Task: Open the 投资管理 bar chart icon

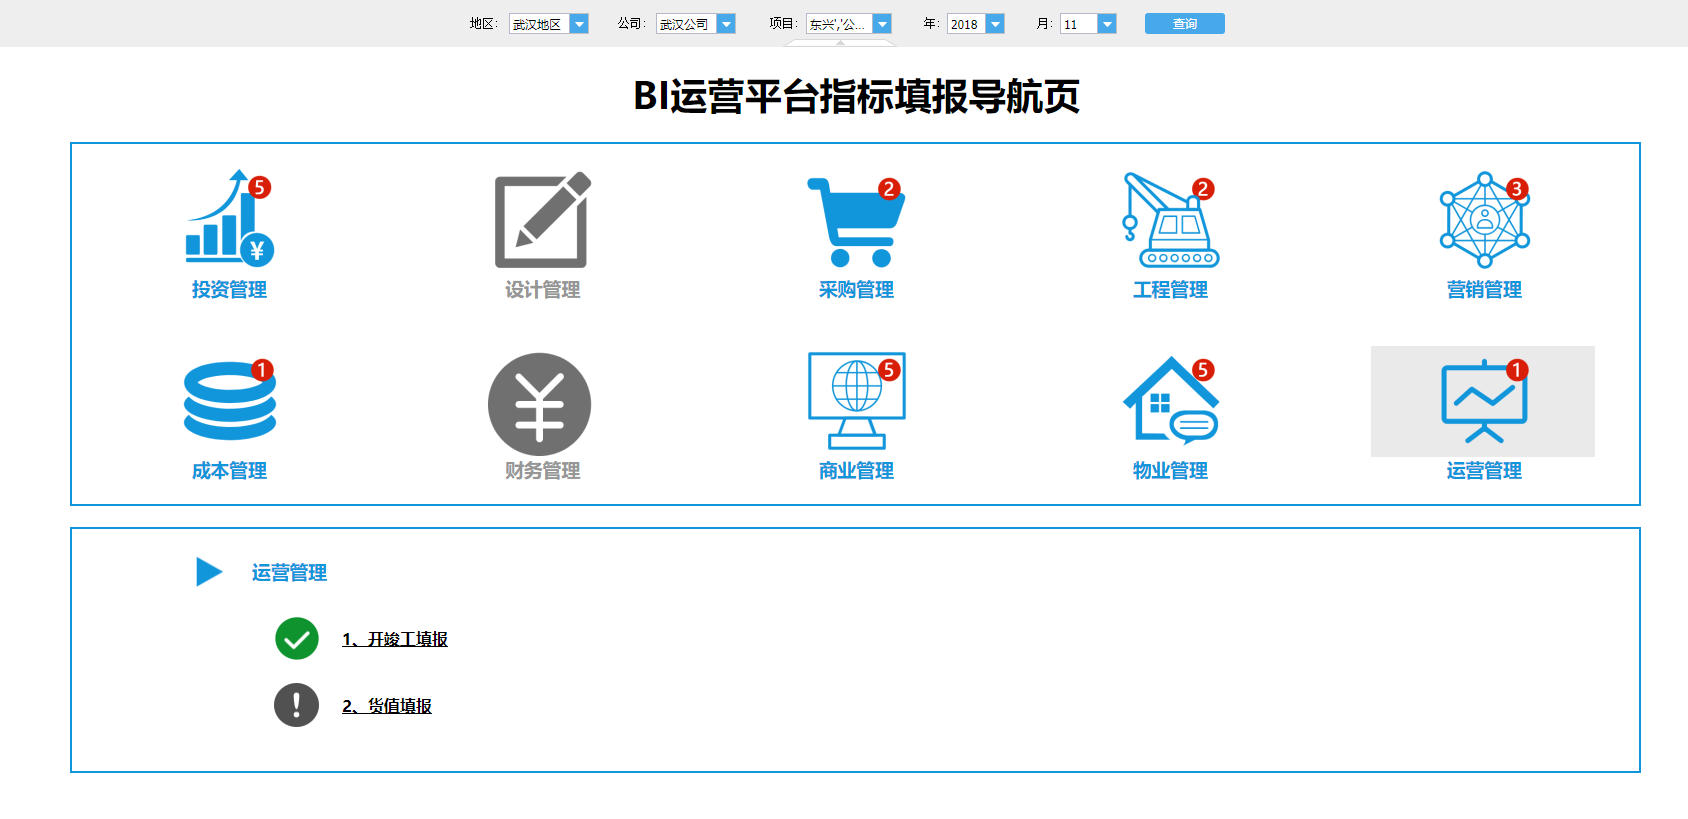Action: 229,218
